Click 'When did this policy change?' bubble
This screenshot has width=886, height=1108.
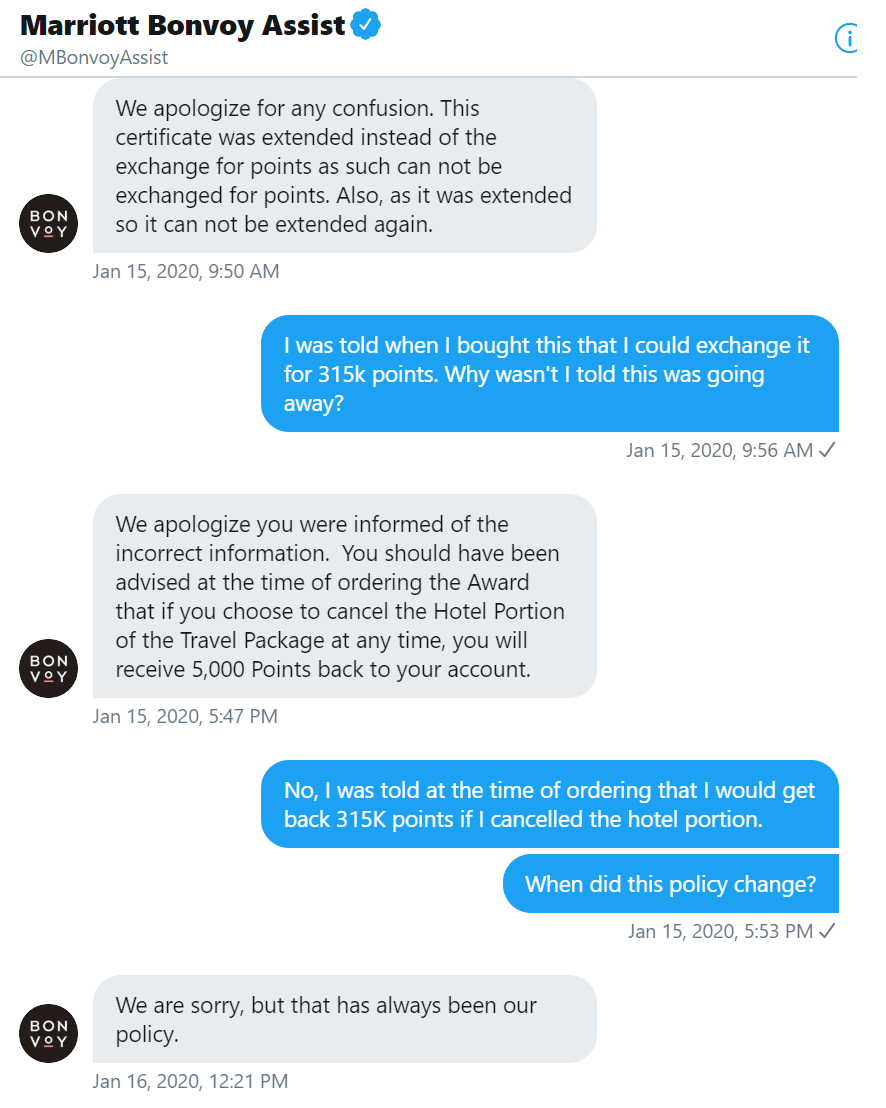tap(671, 884)
